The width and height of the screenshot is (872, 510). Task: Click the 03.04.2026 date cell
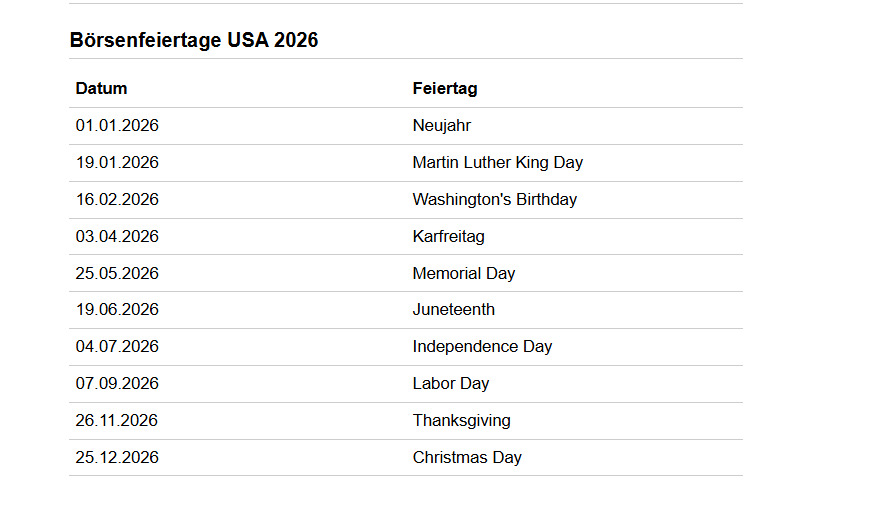pyautogui.click(x=117, y=236)
